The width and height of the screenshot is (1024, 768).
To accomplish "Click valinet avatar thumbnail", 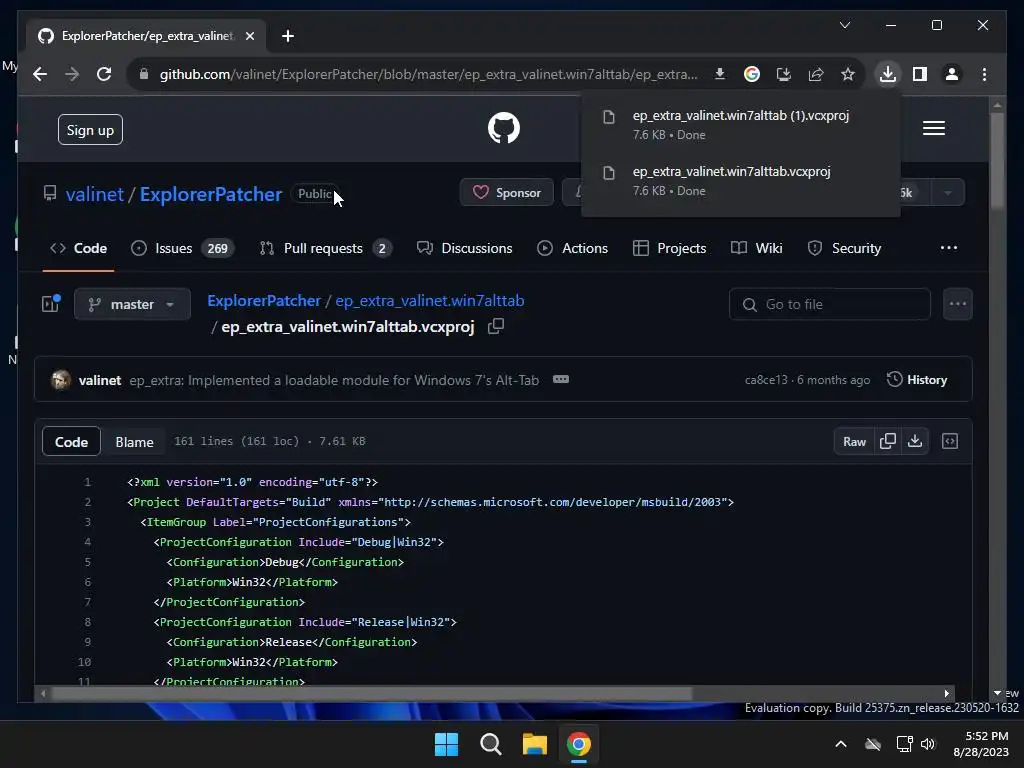I will [x=61, y=379].
